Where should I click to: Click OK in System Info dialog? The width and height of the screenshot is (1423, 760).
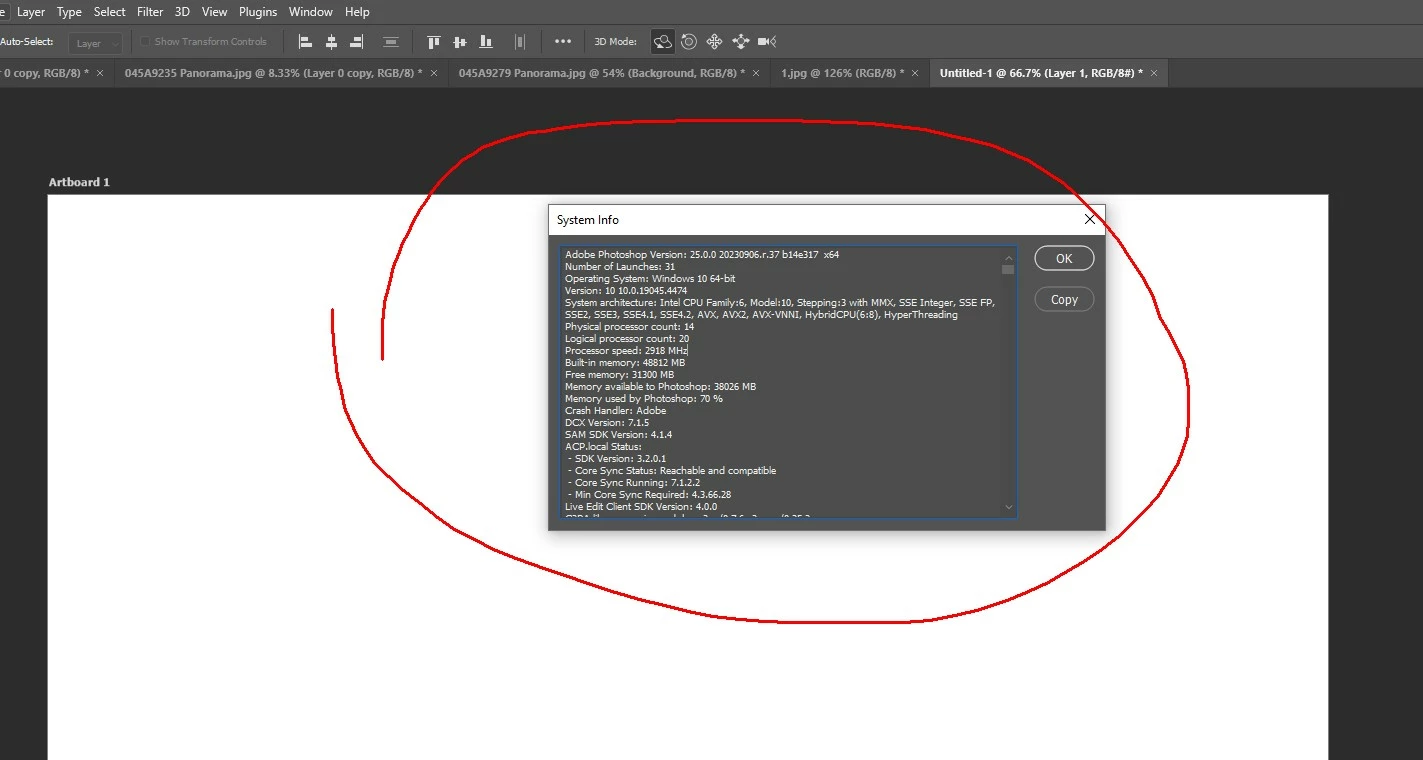pos(1064,258)
